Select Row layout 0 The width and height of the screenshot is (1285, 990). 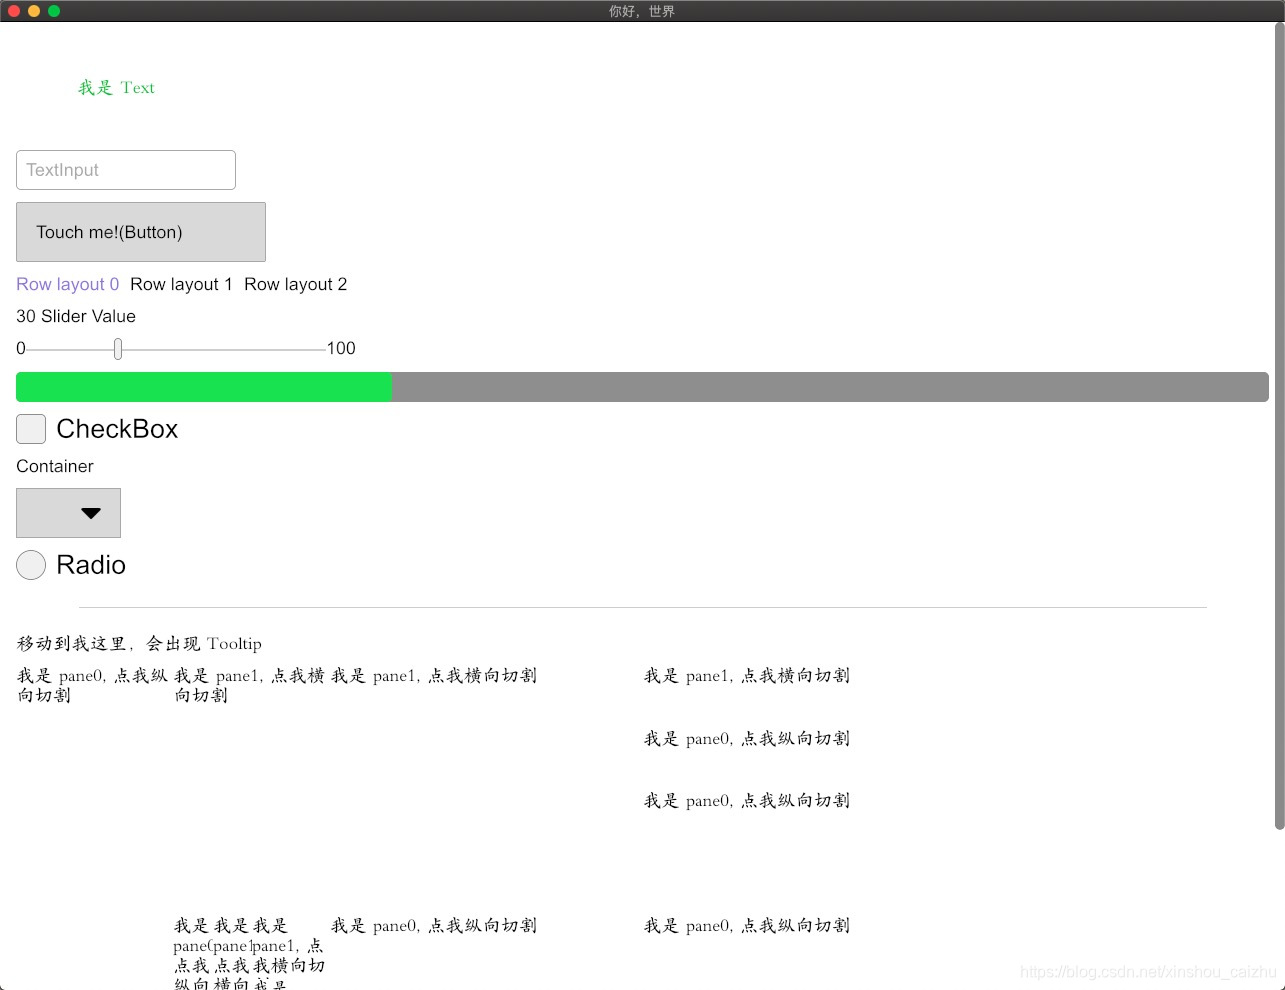(66, 284)
